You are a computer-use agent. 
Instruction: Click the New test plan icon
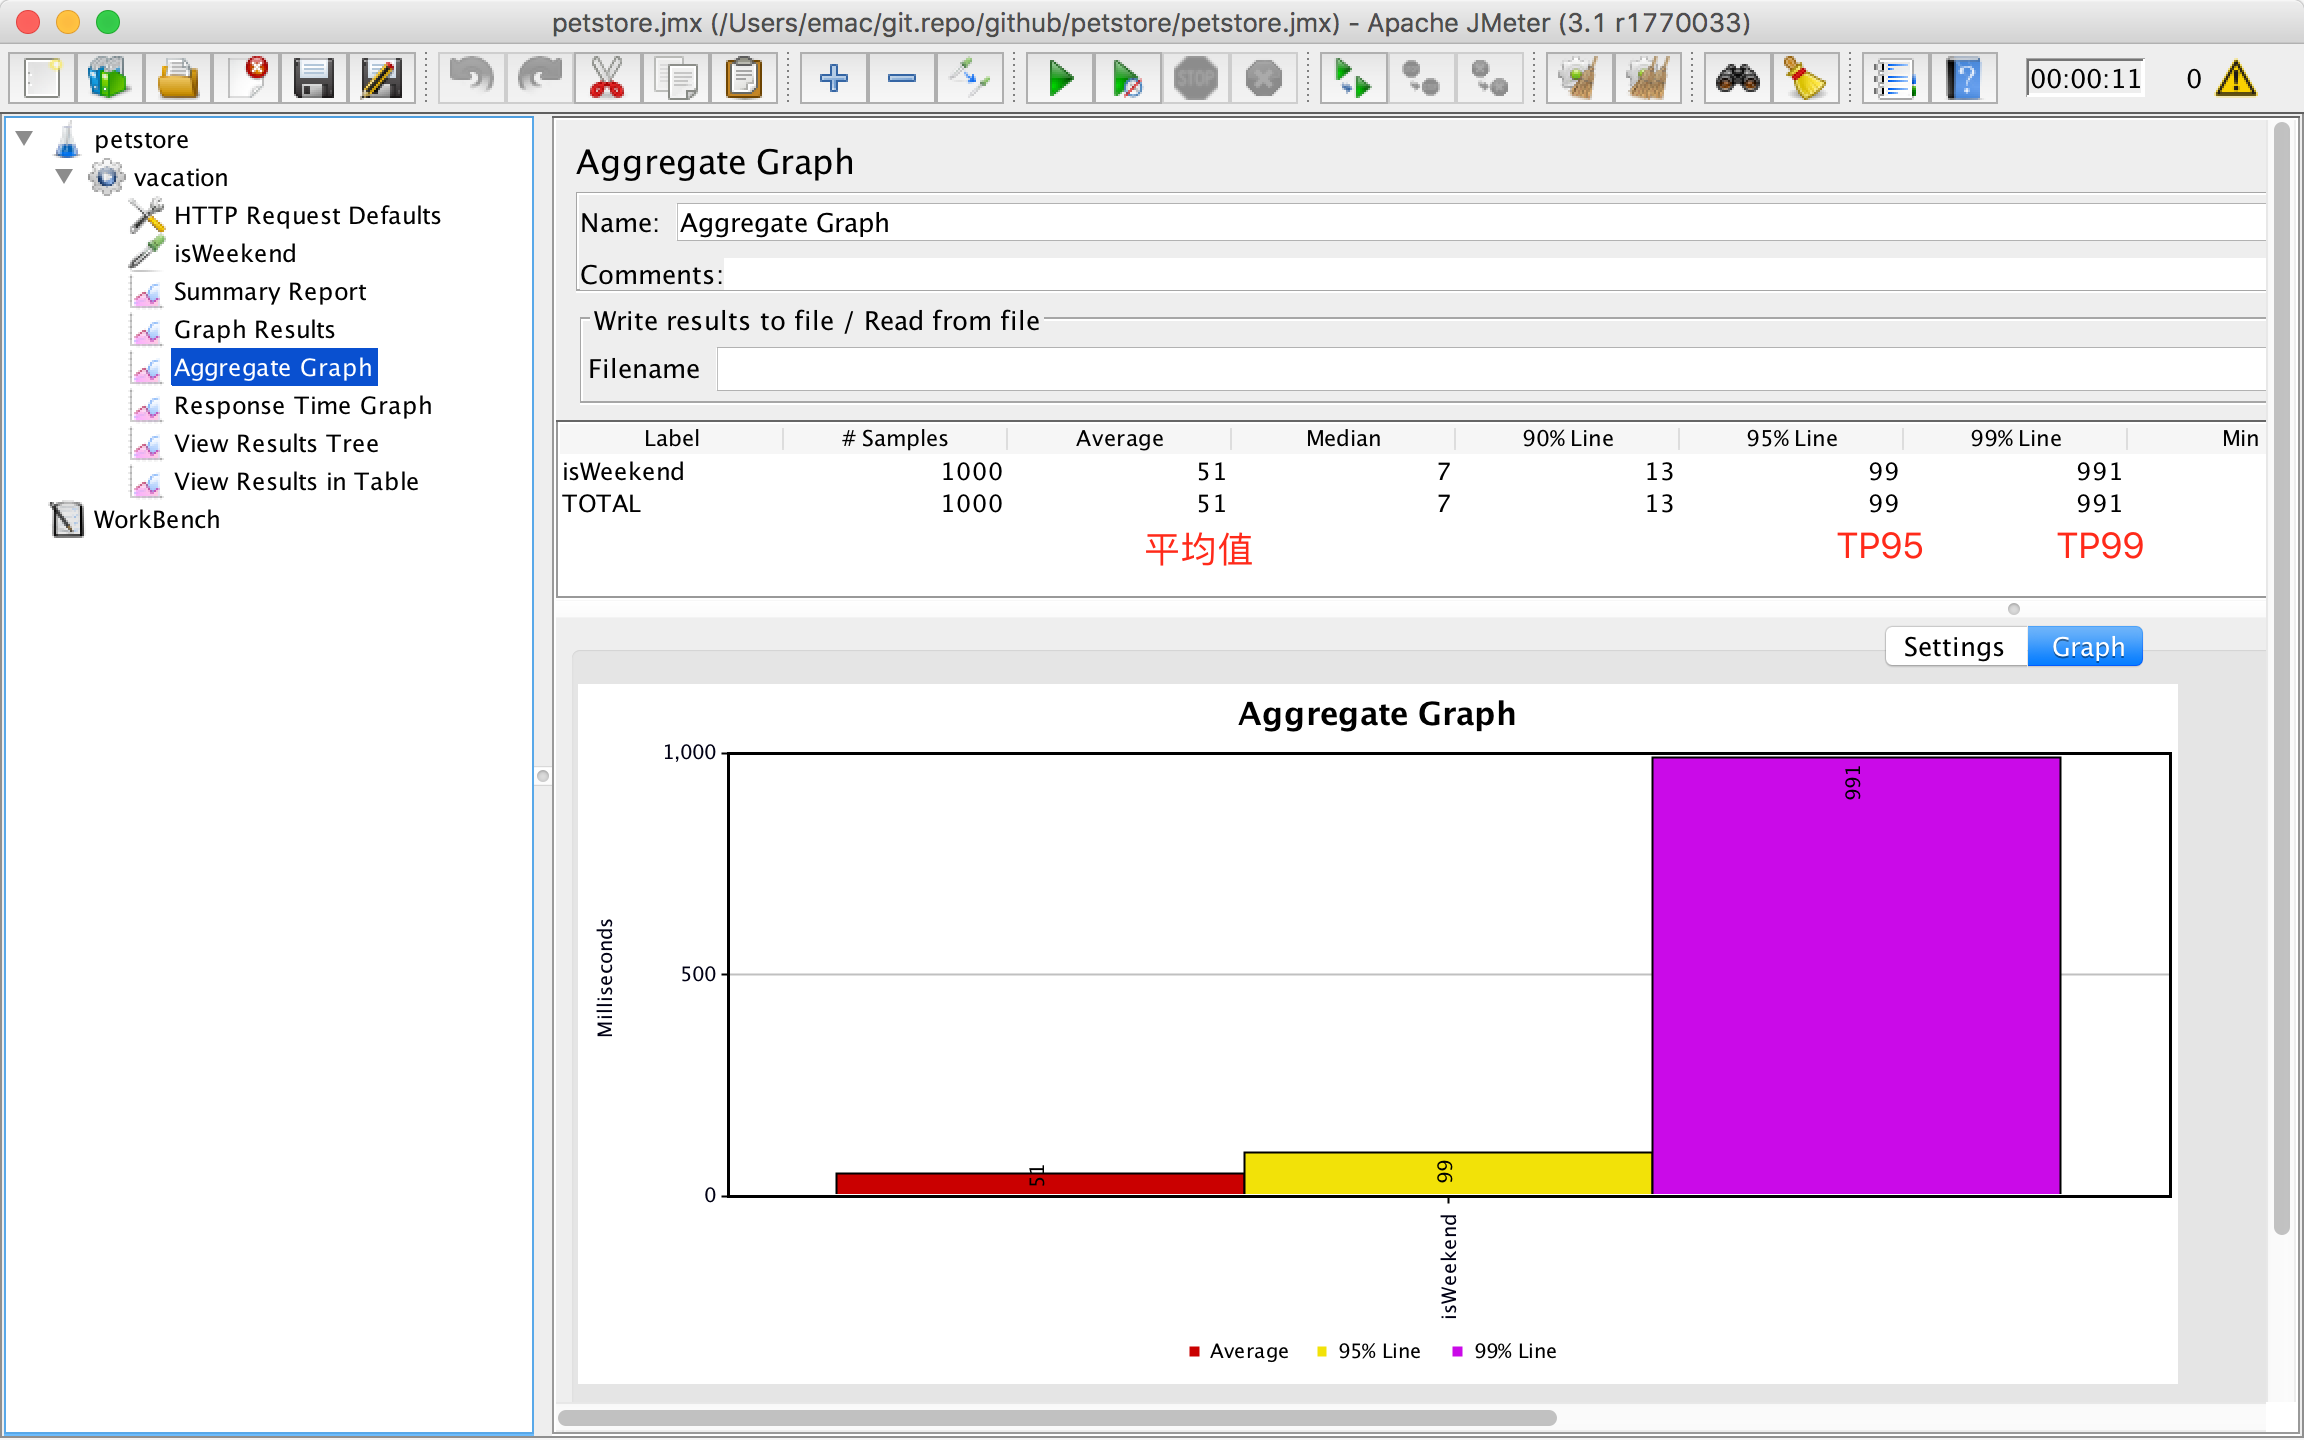38,76
